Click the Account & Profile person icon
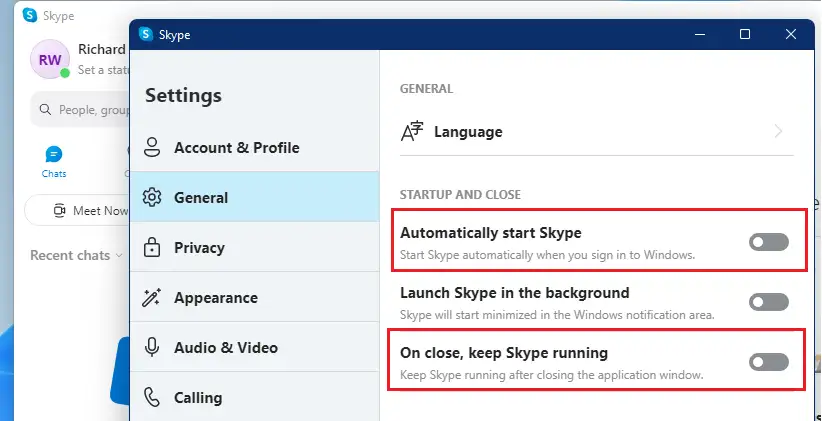Image resolution: width=822 pixels, height=421 pixels. 152,147
